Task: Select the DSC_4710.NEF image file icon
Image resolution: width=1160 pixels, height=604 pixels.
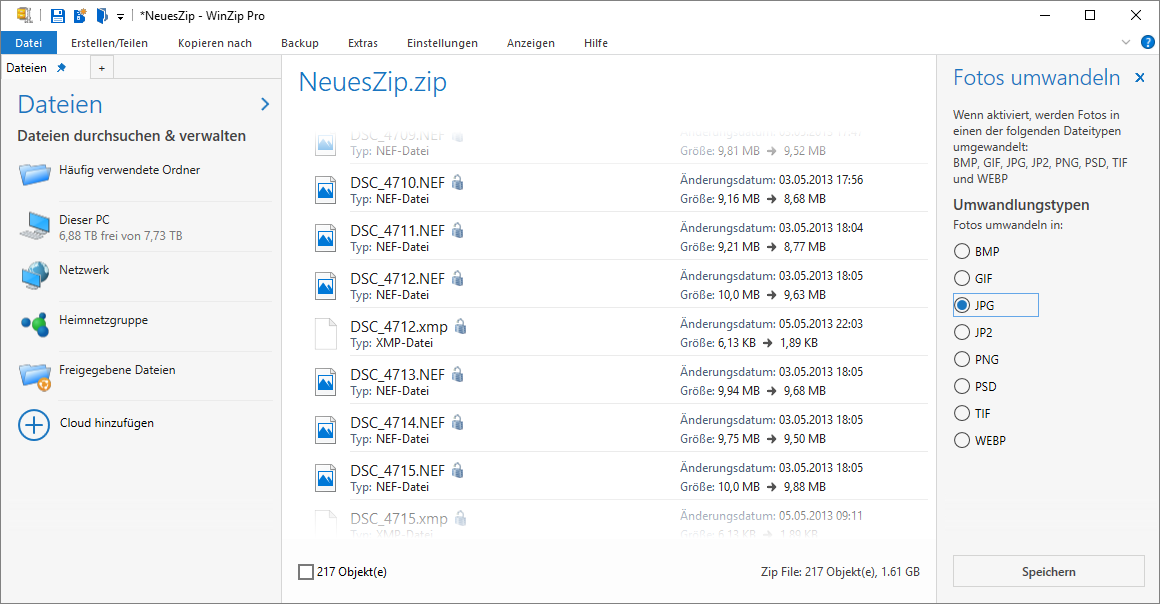Action: [x=326, y=189]
